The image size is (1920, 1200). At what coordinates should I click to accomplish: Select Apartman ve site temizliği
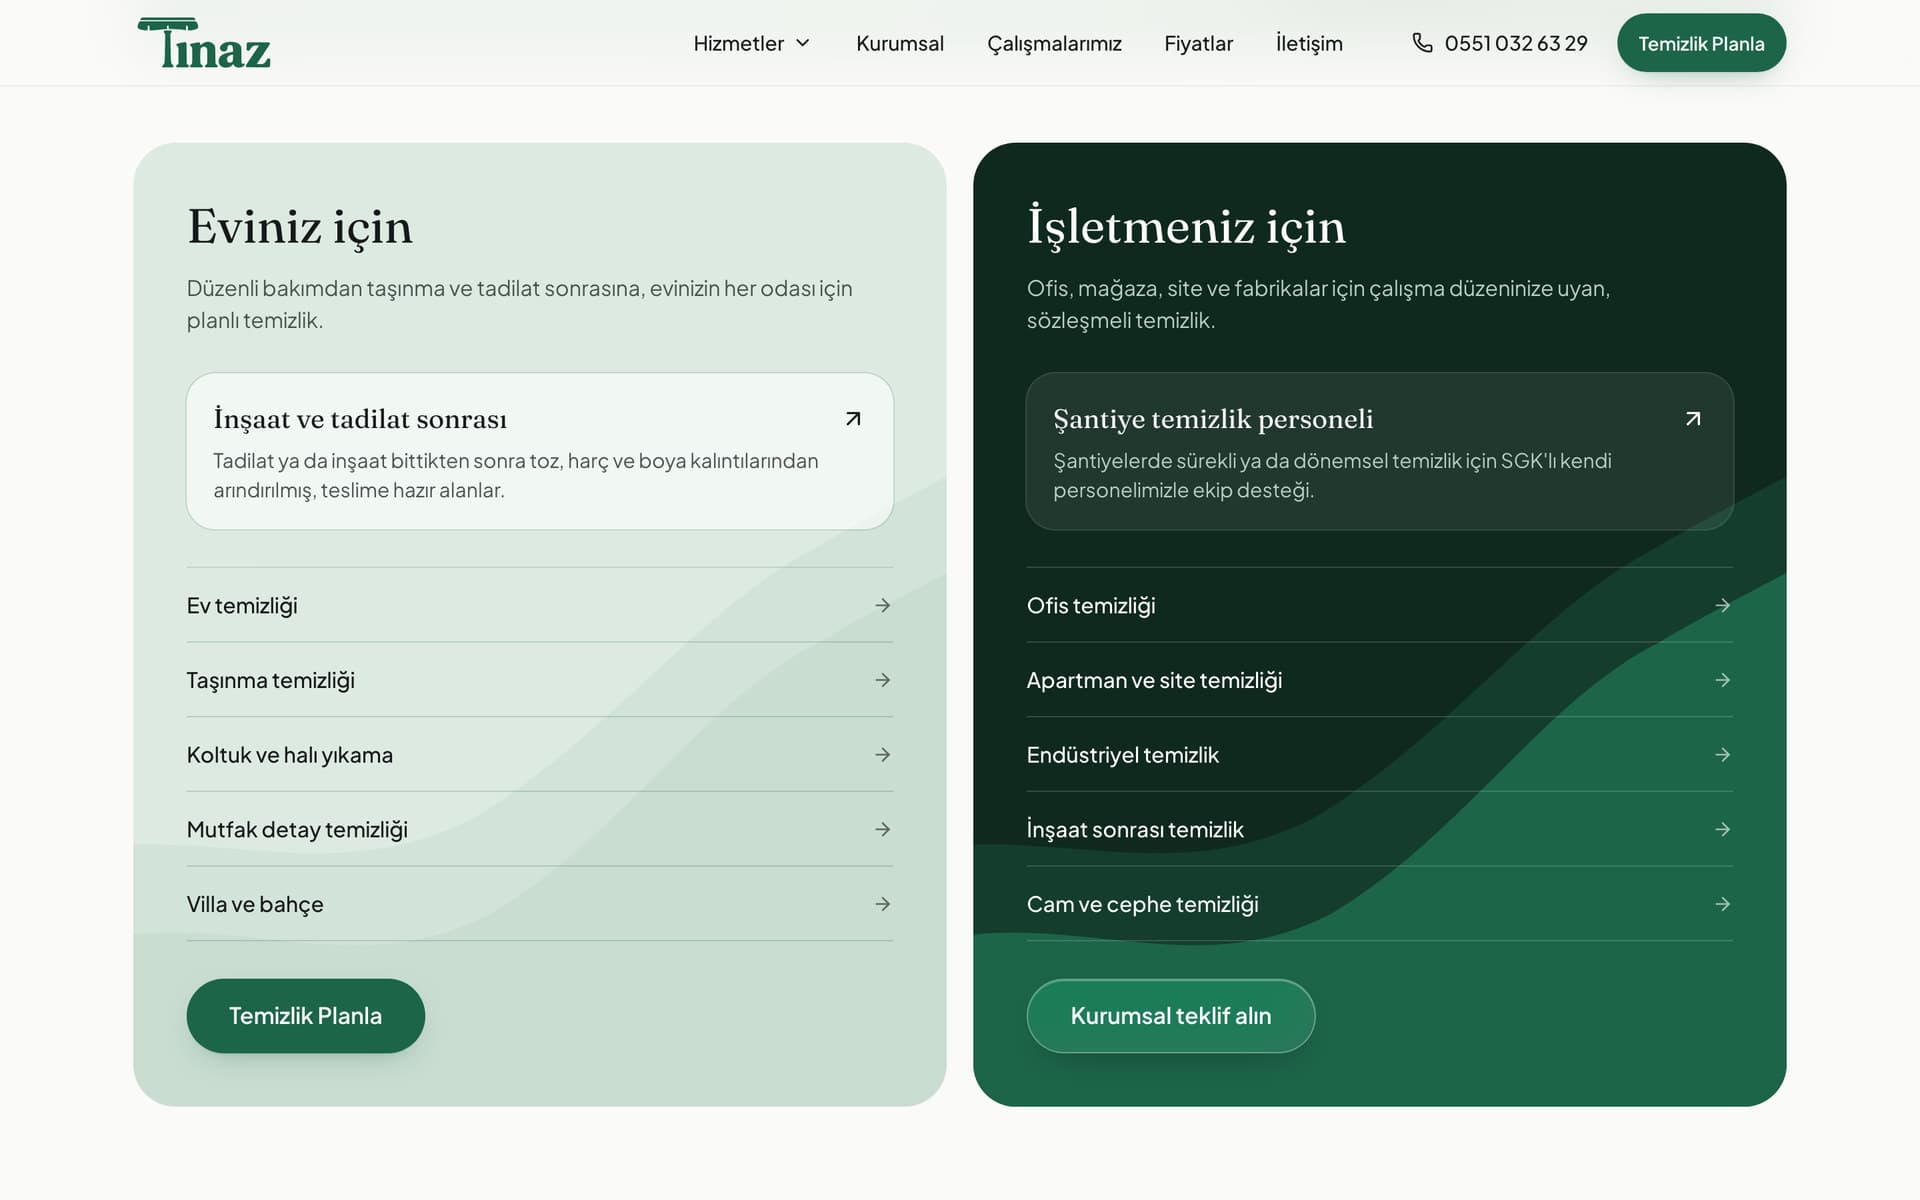pyautogui.click(x=1380, y=680)
